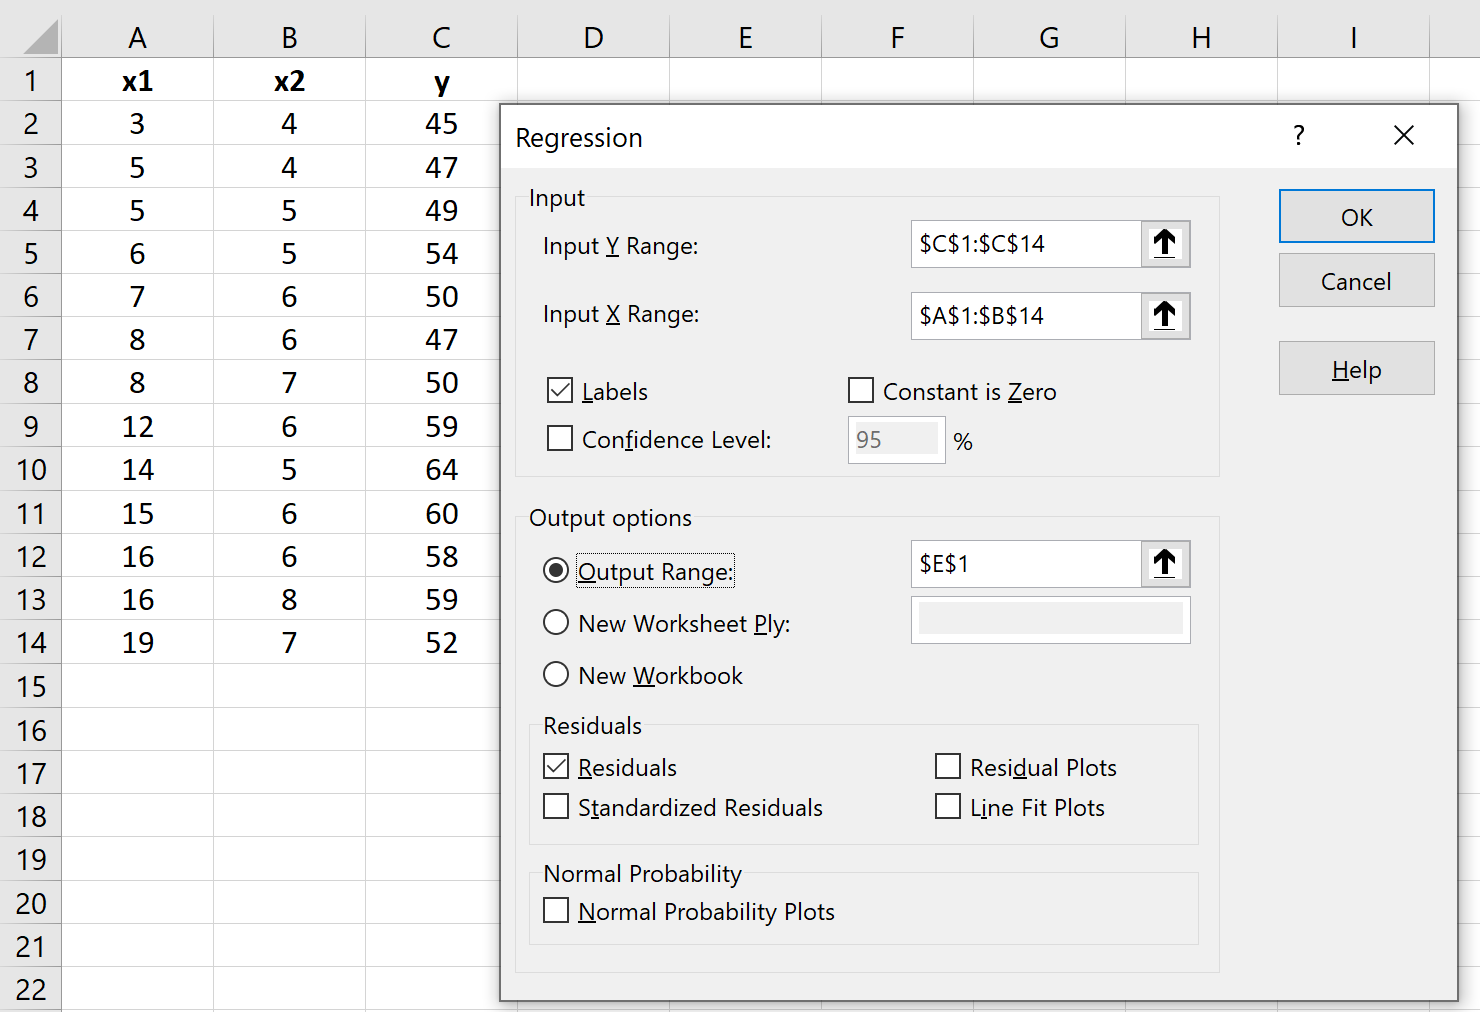Viewport: 1480px width, 1012px height.
Task: Select column F header
Action: [898, 38]
